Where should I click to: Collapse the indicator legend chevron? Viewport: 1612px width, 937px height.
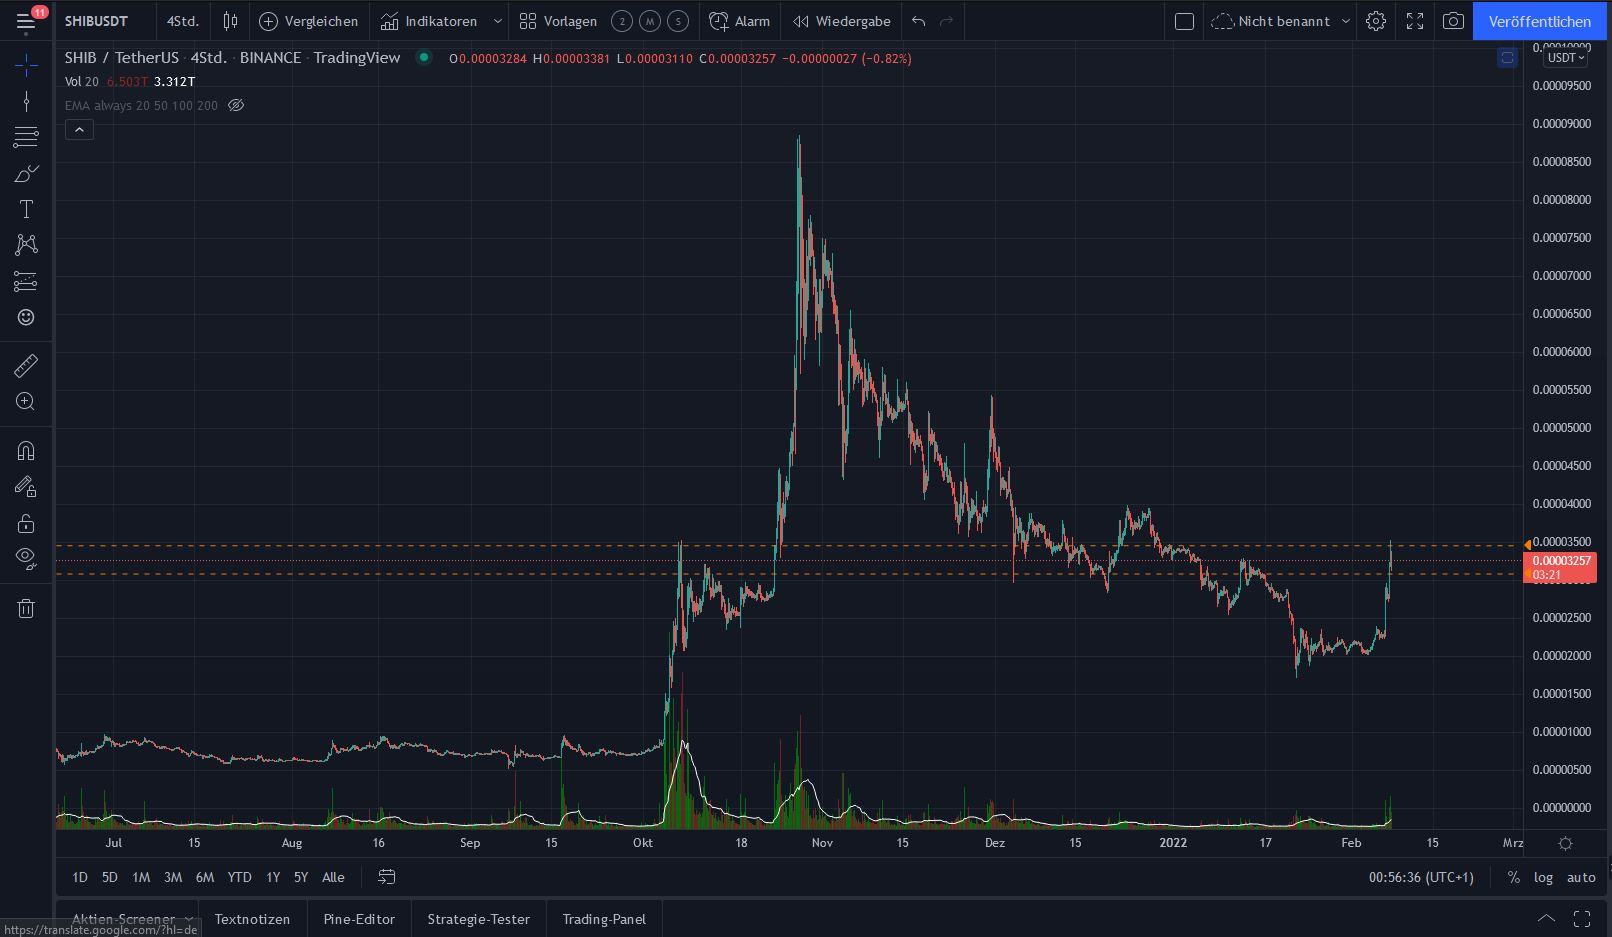79,129
